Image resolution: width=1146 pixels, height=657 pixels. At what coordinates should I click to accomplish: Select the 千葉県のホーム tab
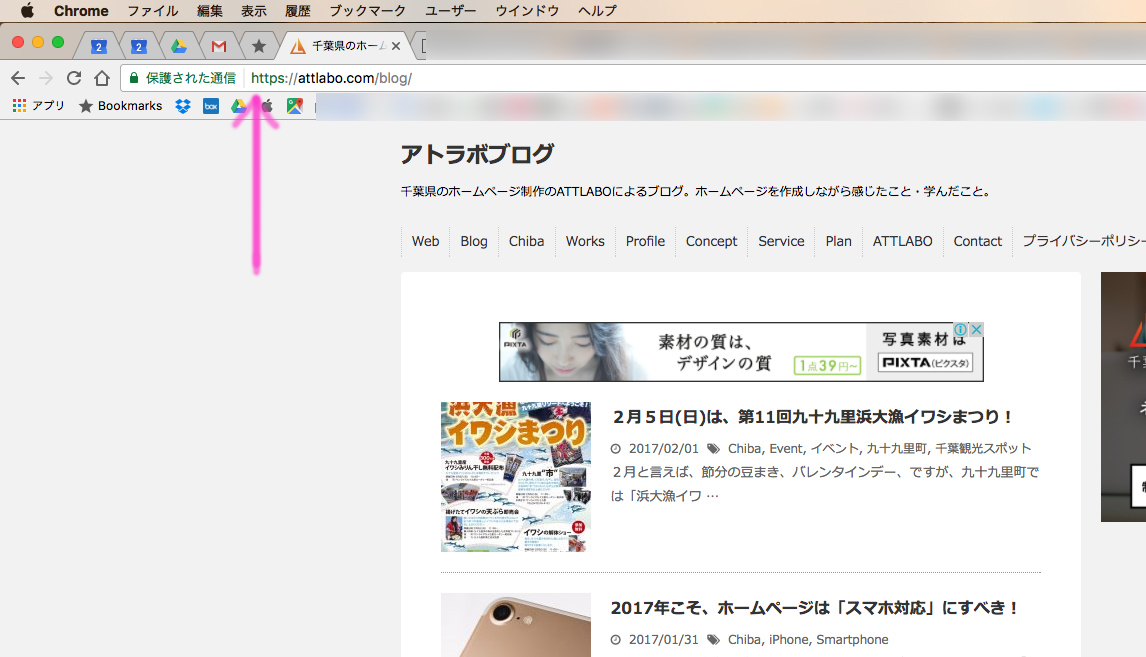coord(345,46)
